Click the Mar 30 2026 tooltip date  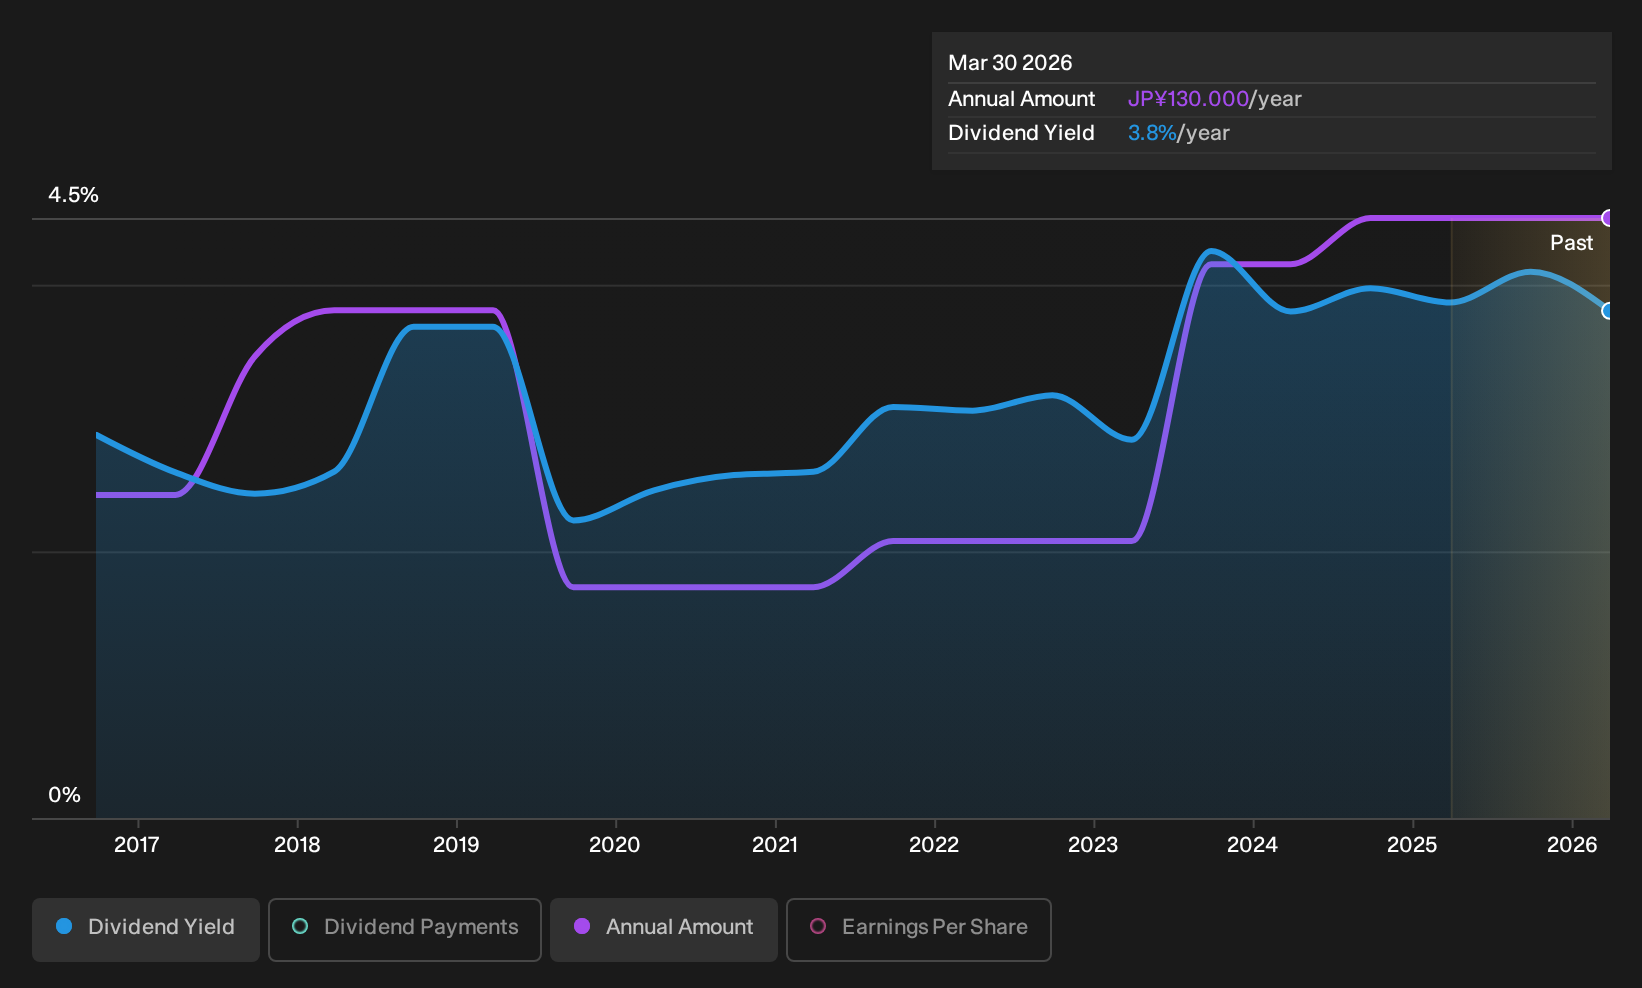coord(1010,63)
